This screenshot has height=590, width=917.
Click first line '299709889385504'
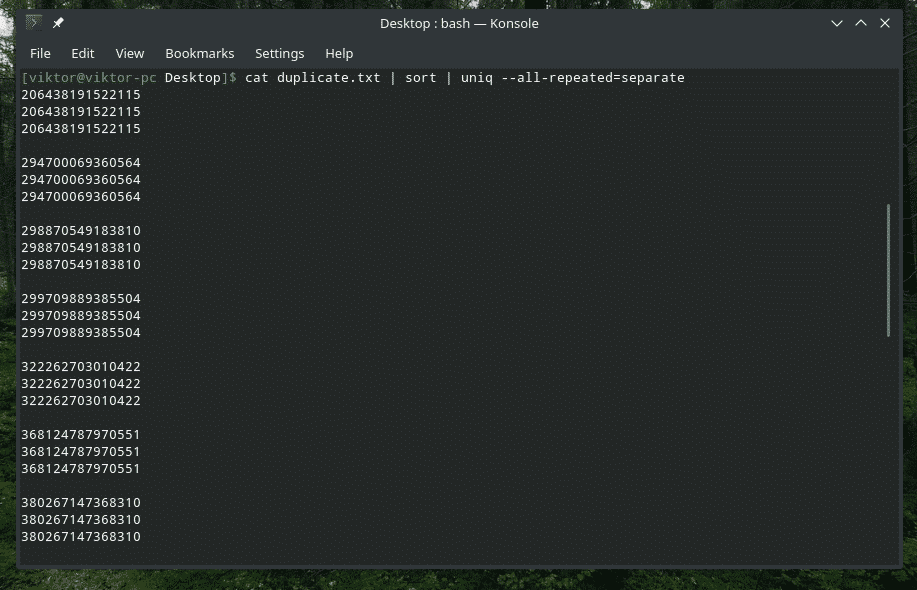(81, 298)
